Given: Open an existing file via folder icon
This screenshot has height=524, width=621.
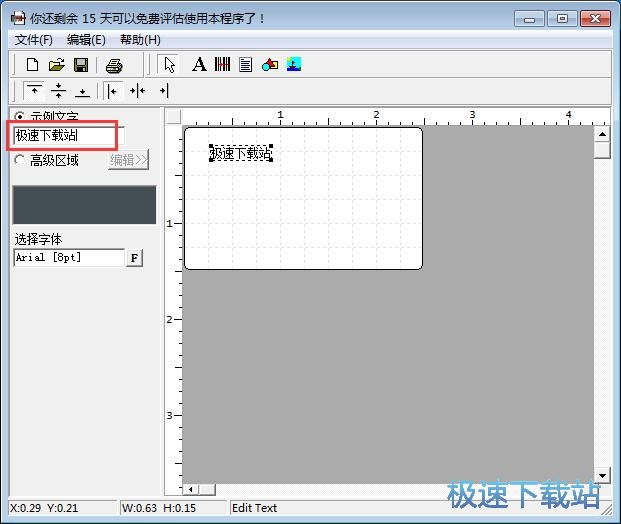Looking at the screenshot, I should click(x=56, y=65).
